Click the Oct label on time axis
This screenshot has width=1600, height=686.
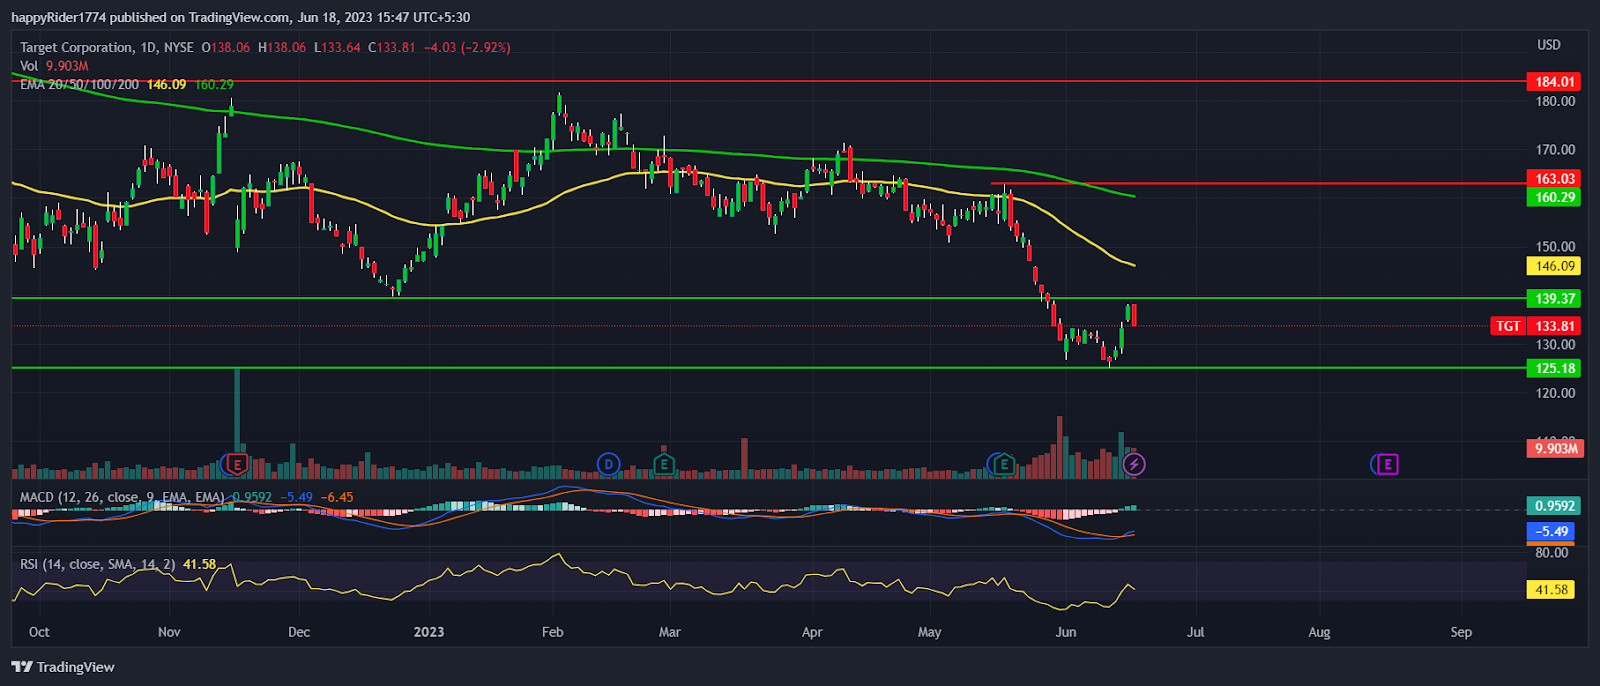pos(39,632)
